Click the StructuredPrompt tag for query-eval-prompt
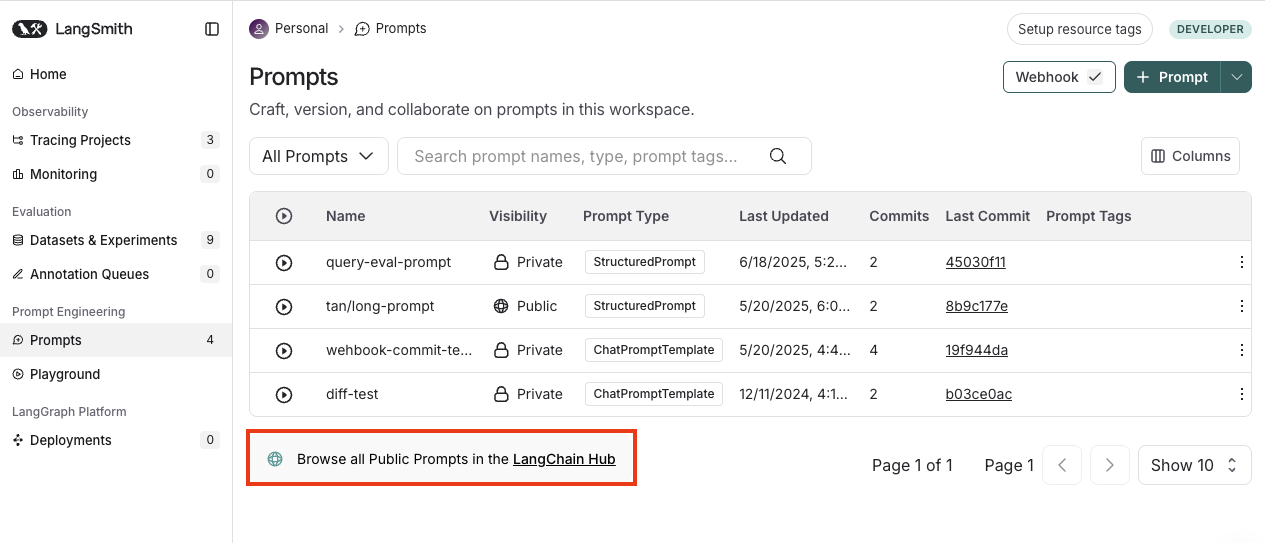The image size is (1265, 543). (x=645, y=262)
